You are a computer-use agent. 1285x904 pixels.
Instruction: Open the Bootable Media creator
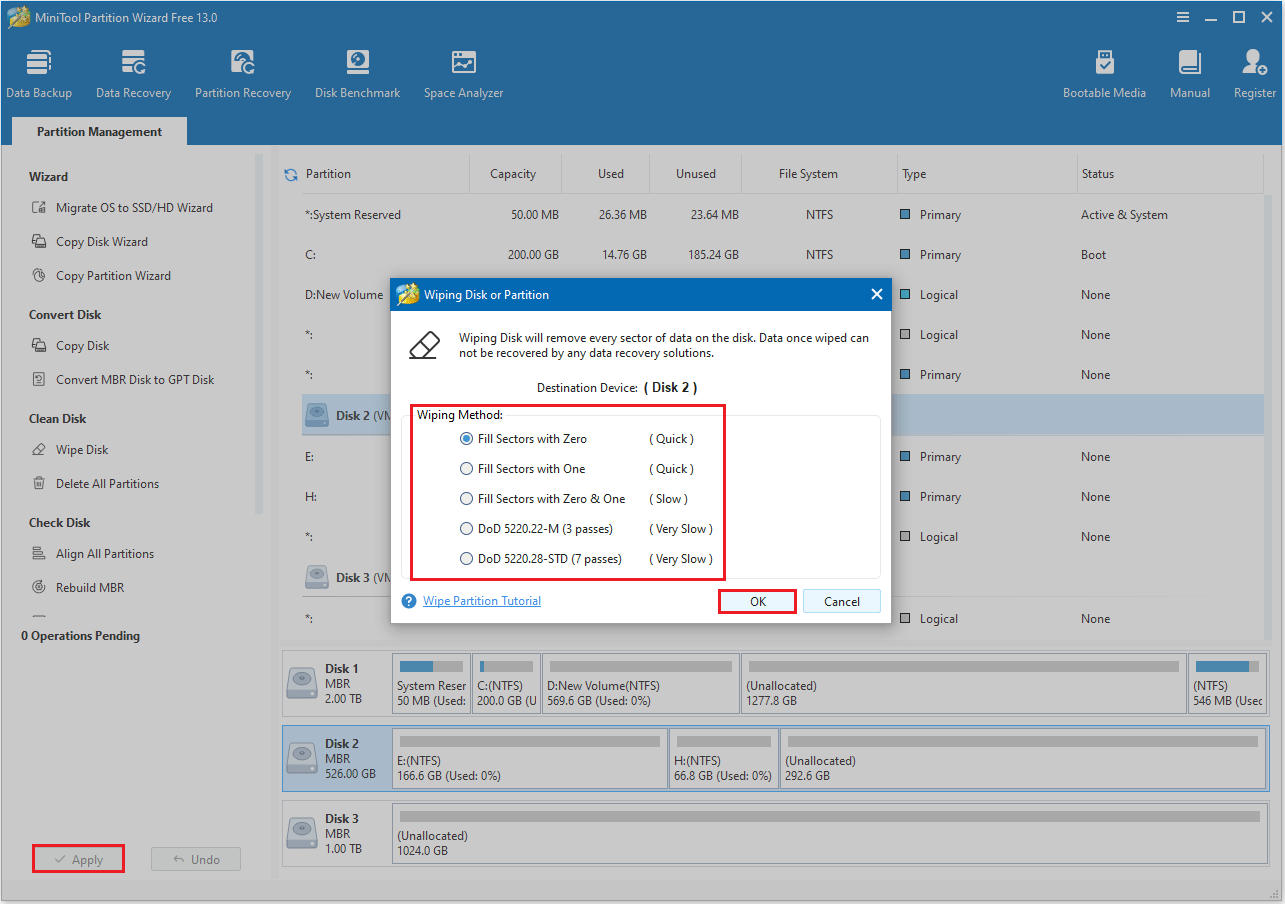click(x=1104, y=72)
